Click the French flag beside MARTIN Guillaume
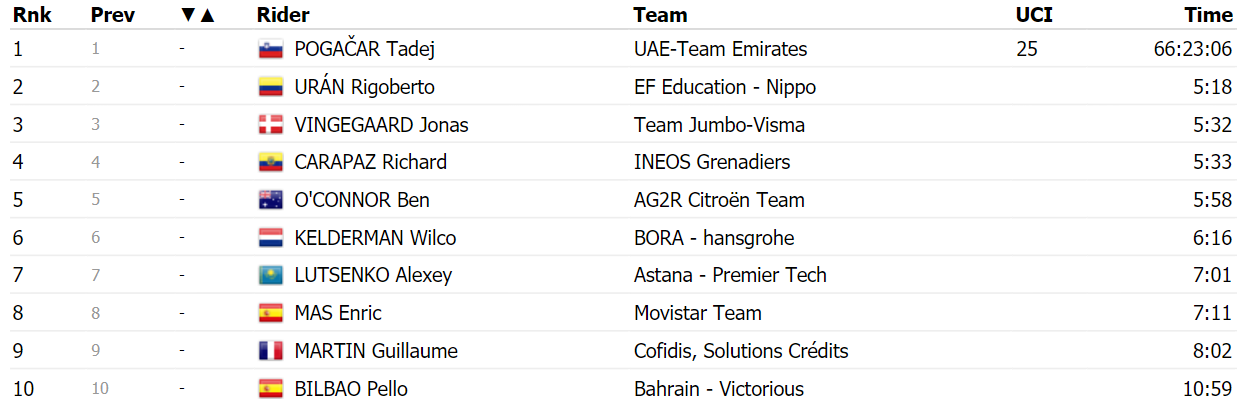 (x=270, y=351)
